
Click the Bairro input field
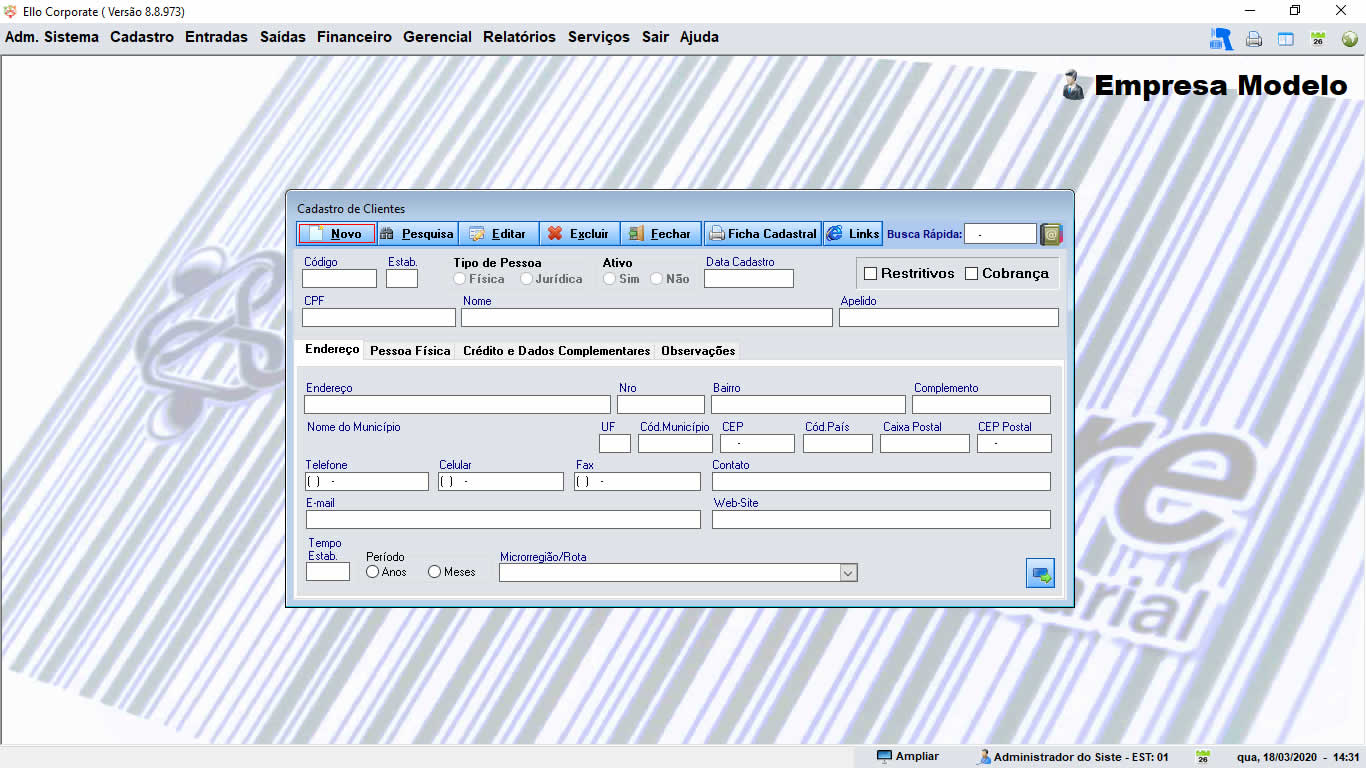click(808, 404)
